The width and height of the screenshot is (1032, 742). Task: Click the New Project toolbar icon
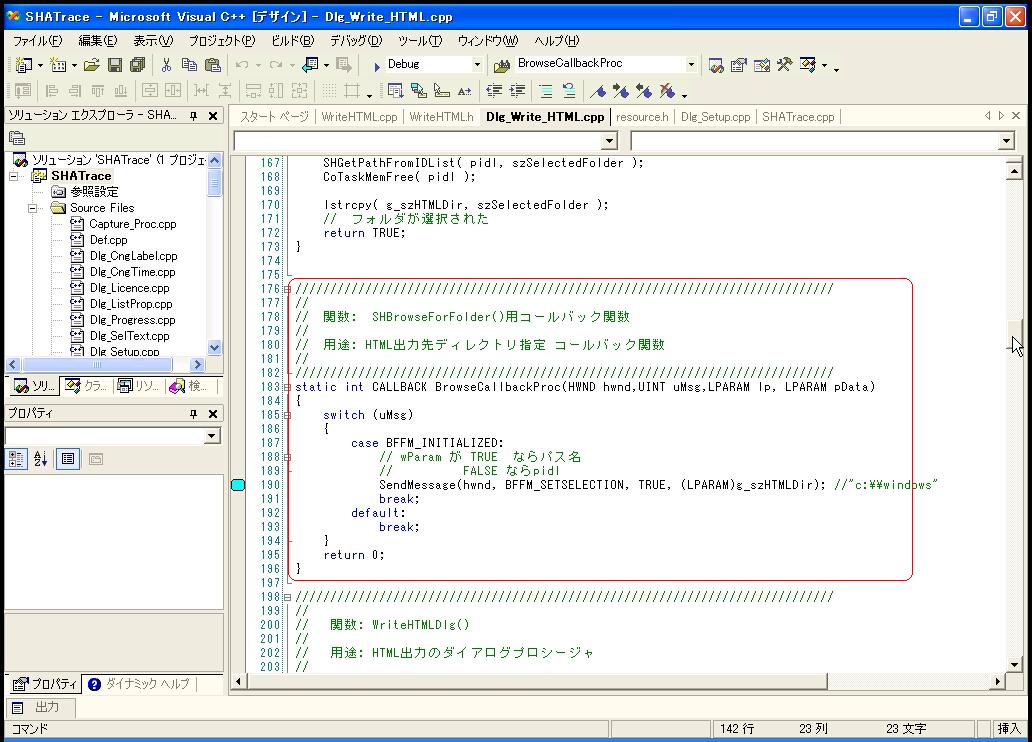(24, 65)
